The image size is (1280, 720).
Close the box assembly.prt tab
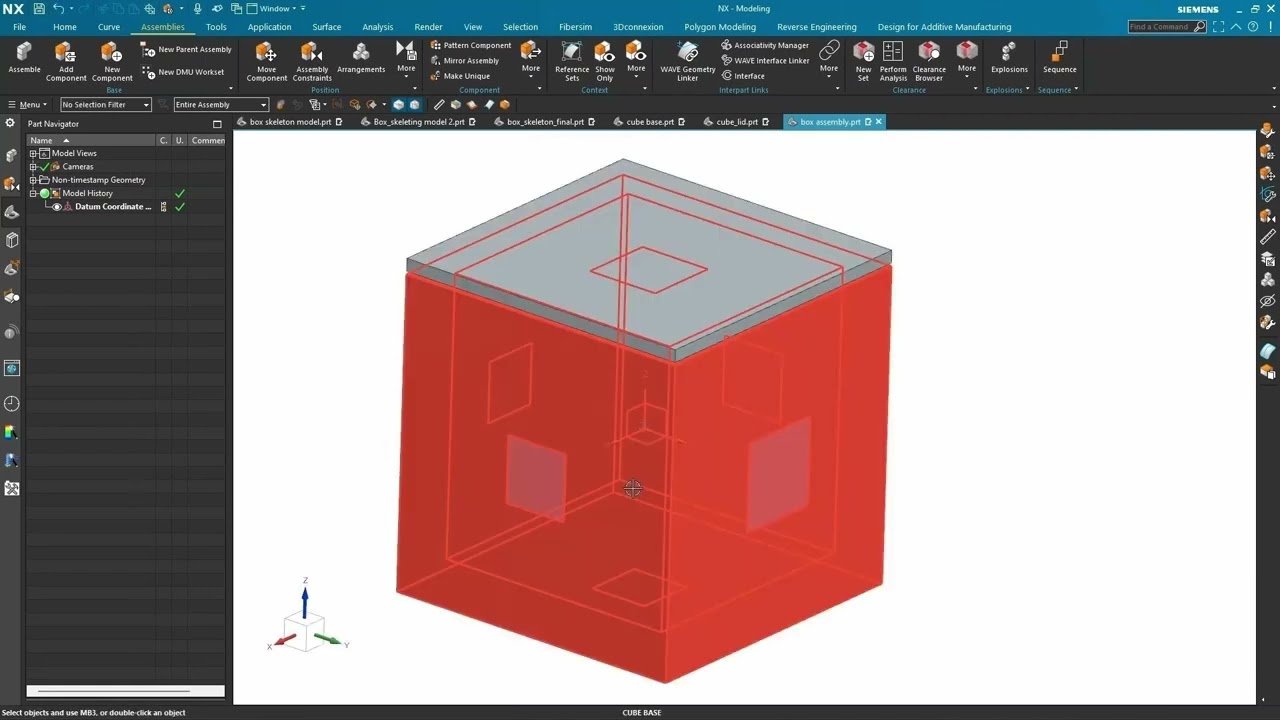tap(879, 122)
